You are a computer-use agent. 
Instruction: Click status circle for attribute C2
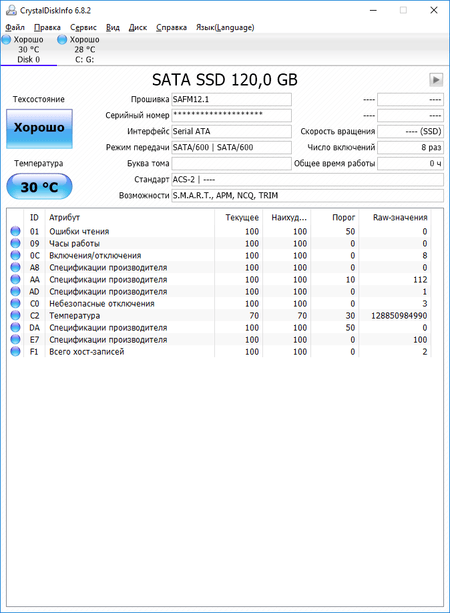point(15,315)
